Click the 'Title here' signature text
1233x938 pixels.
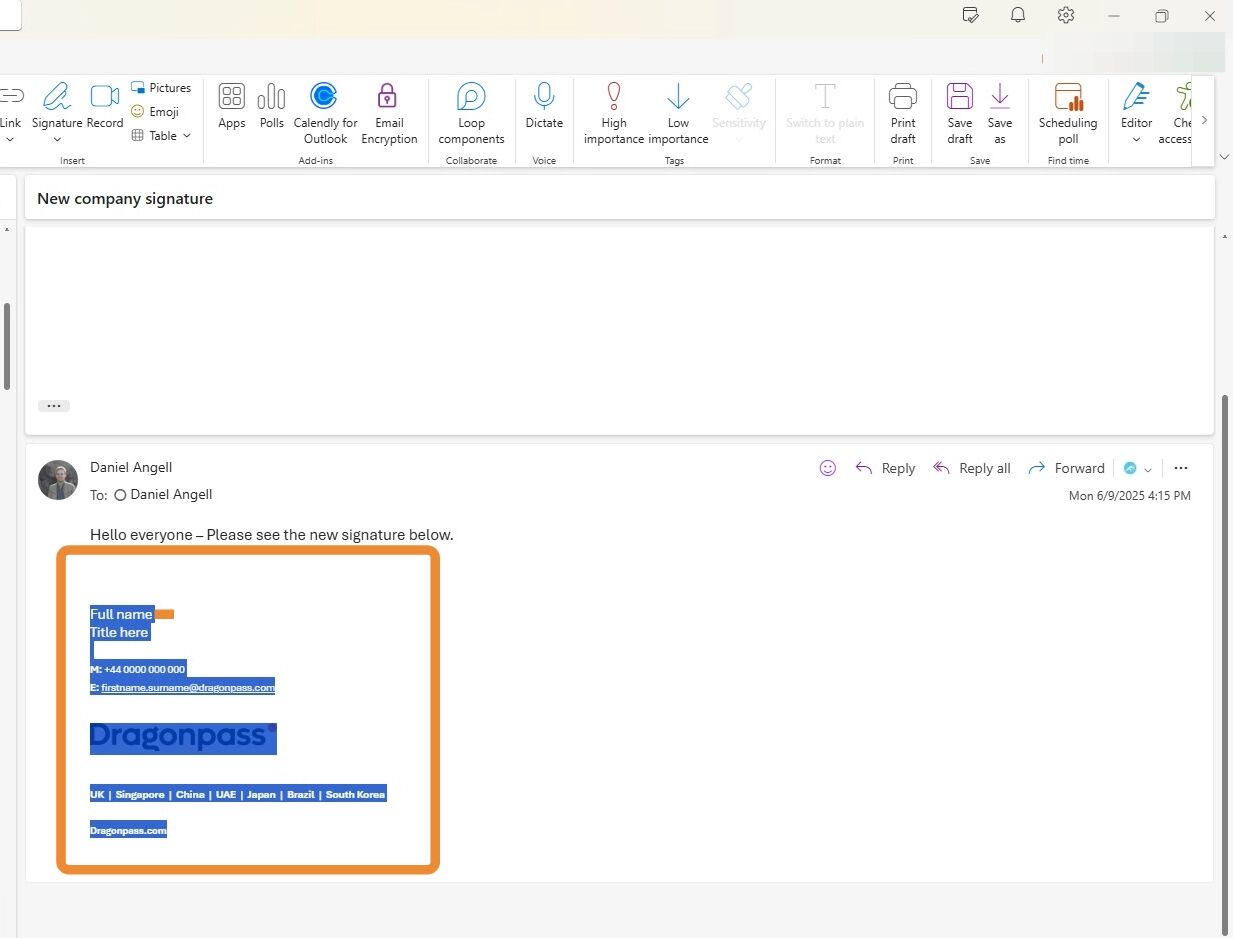(119, 632)
